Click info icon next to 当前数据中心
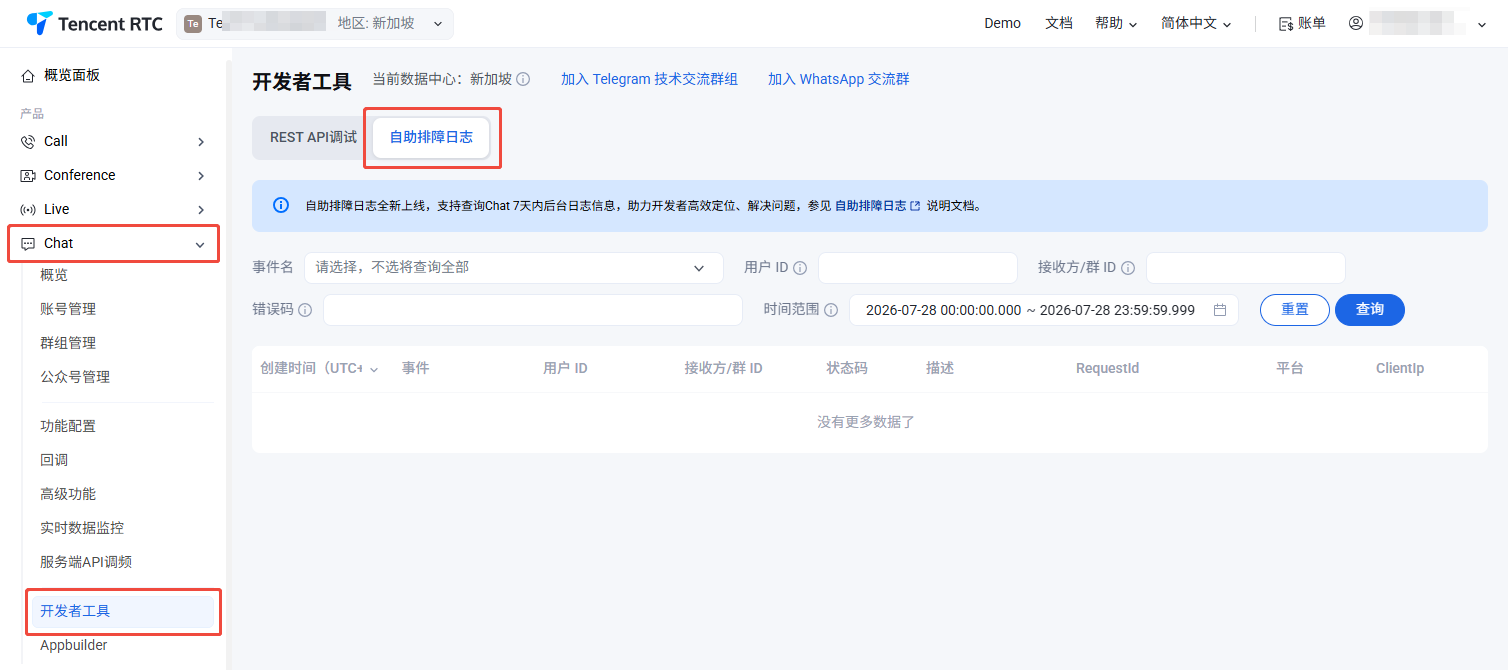The image size is (1508, 670). (523, 79)
